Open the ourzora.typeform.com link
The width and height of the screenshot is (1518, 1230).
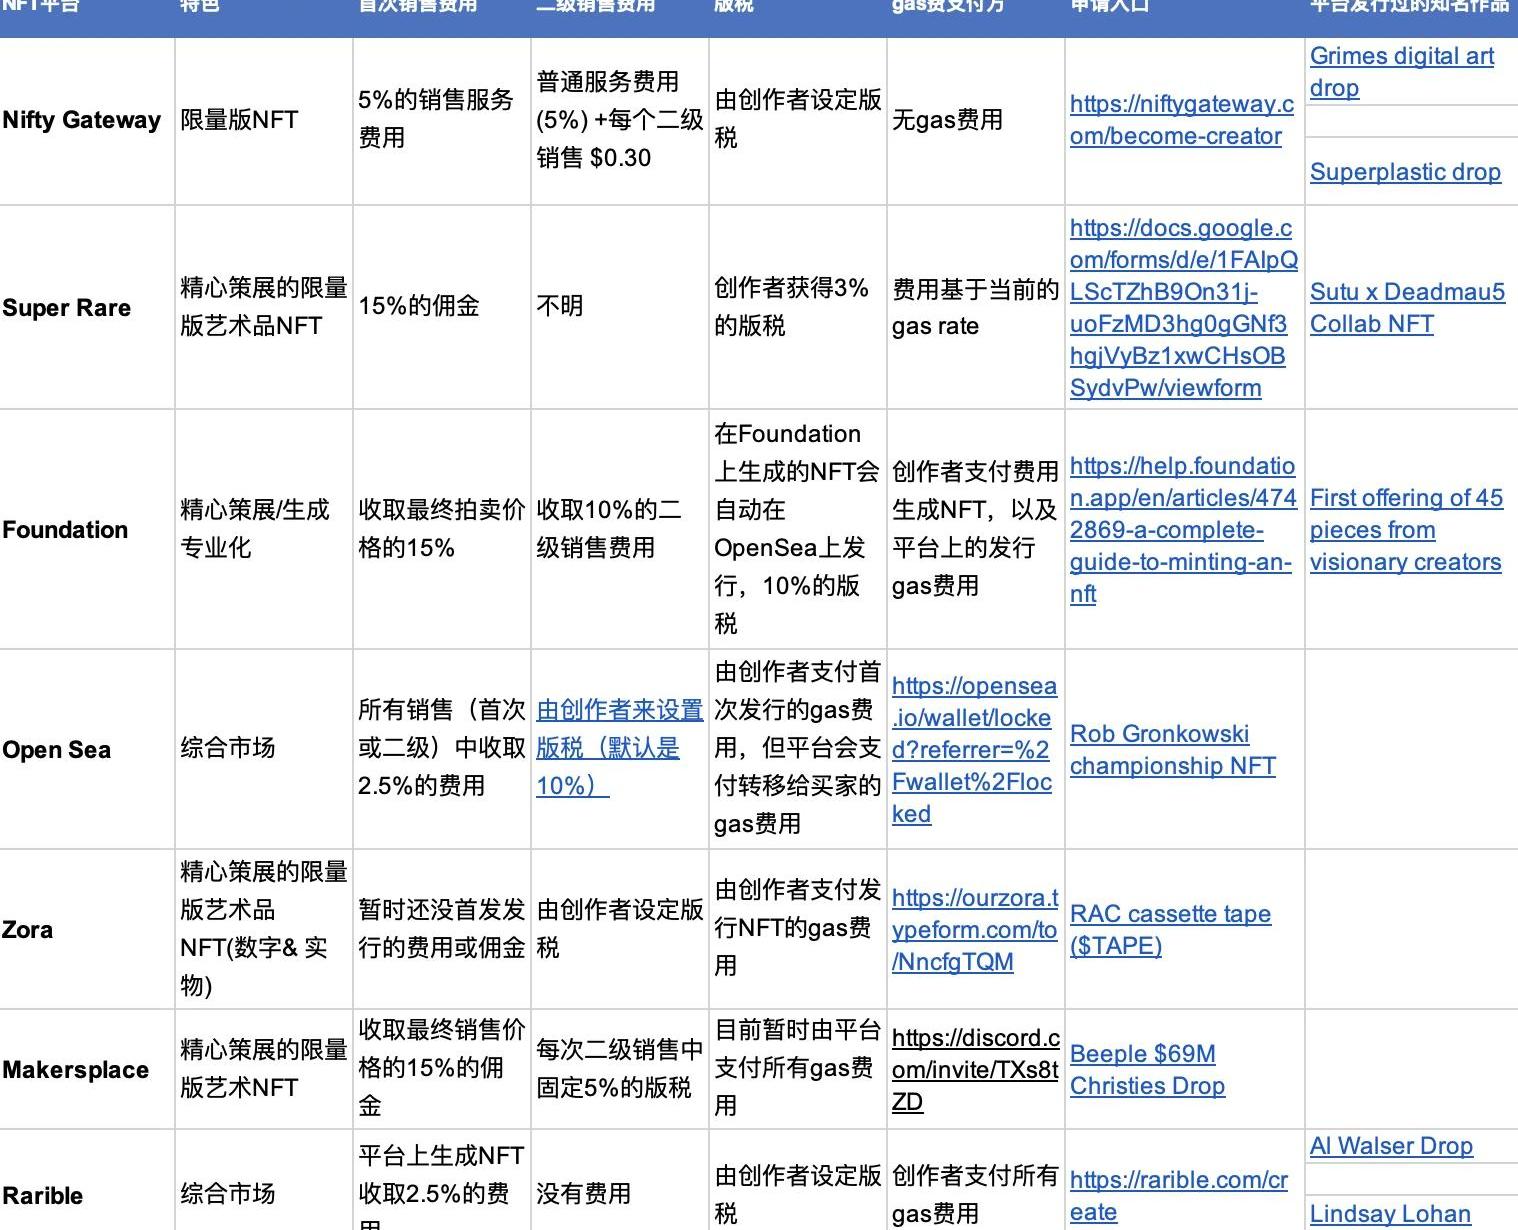tap(973, 929)
